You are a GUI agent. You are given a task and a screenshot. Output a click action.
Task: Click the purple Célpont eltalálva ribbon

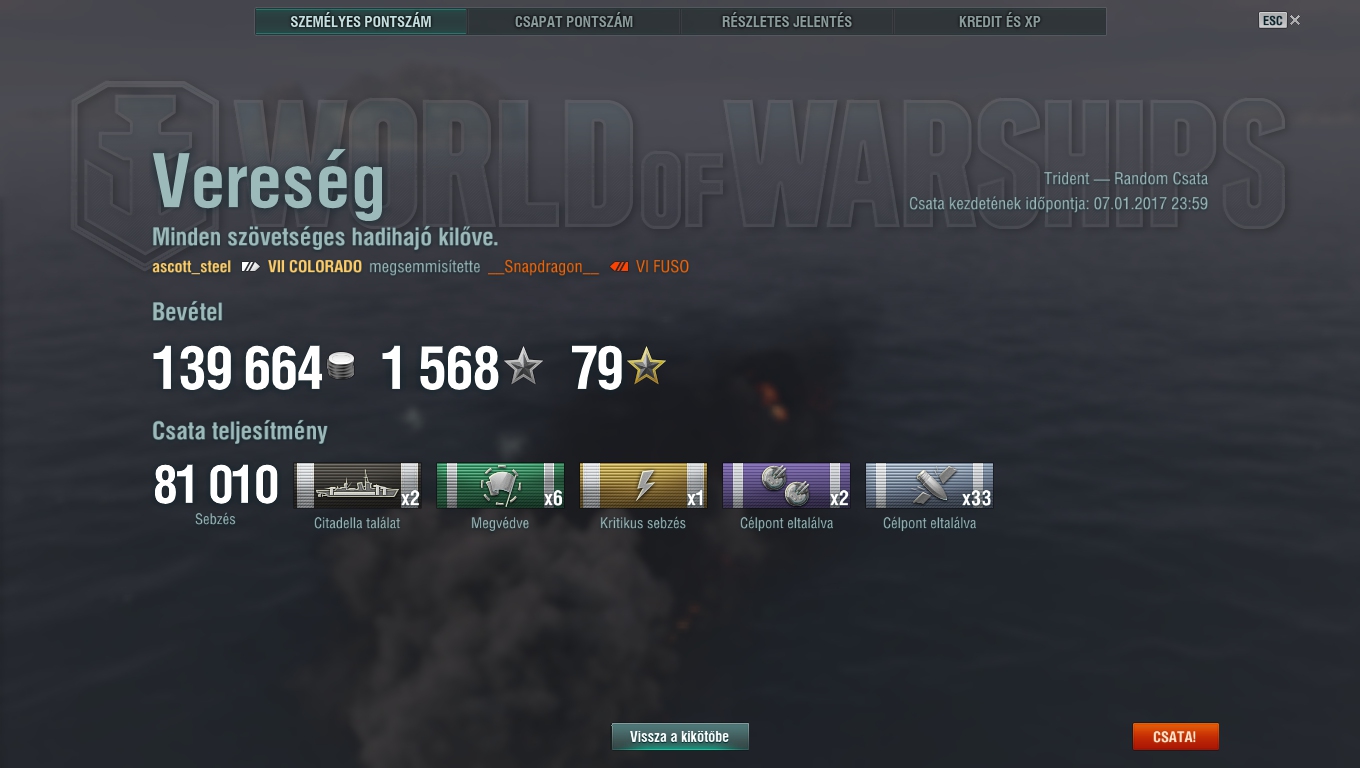tap(786, 485)
